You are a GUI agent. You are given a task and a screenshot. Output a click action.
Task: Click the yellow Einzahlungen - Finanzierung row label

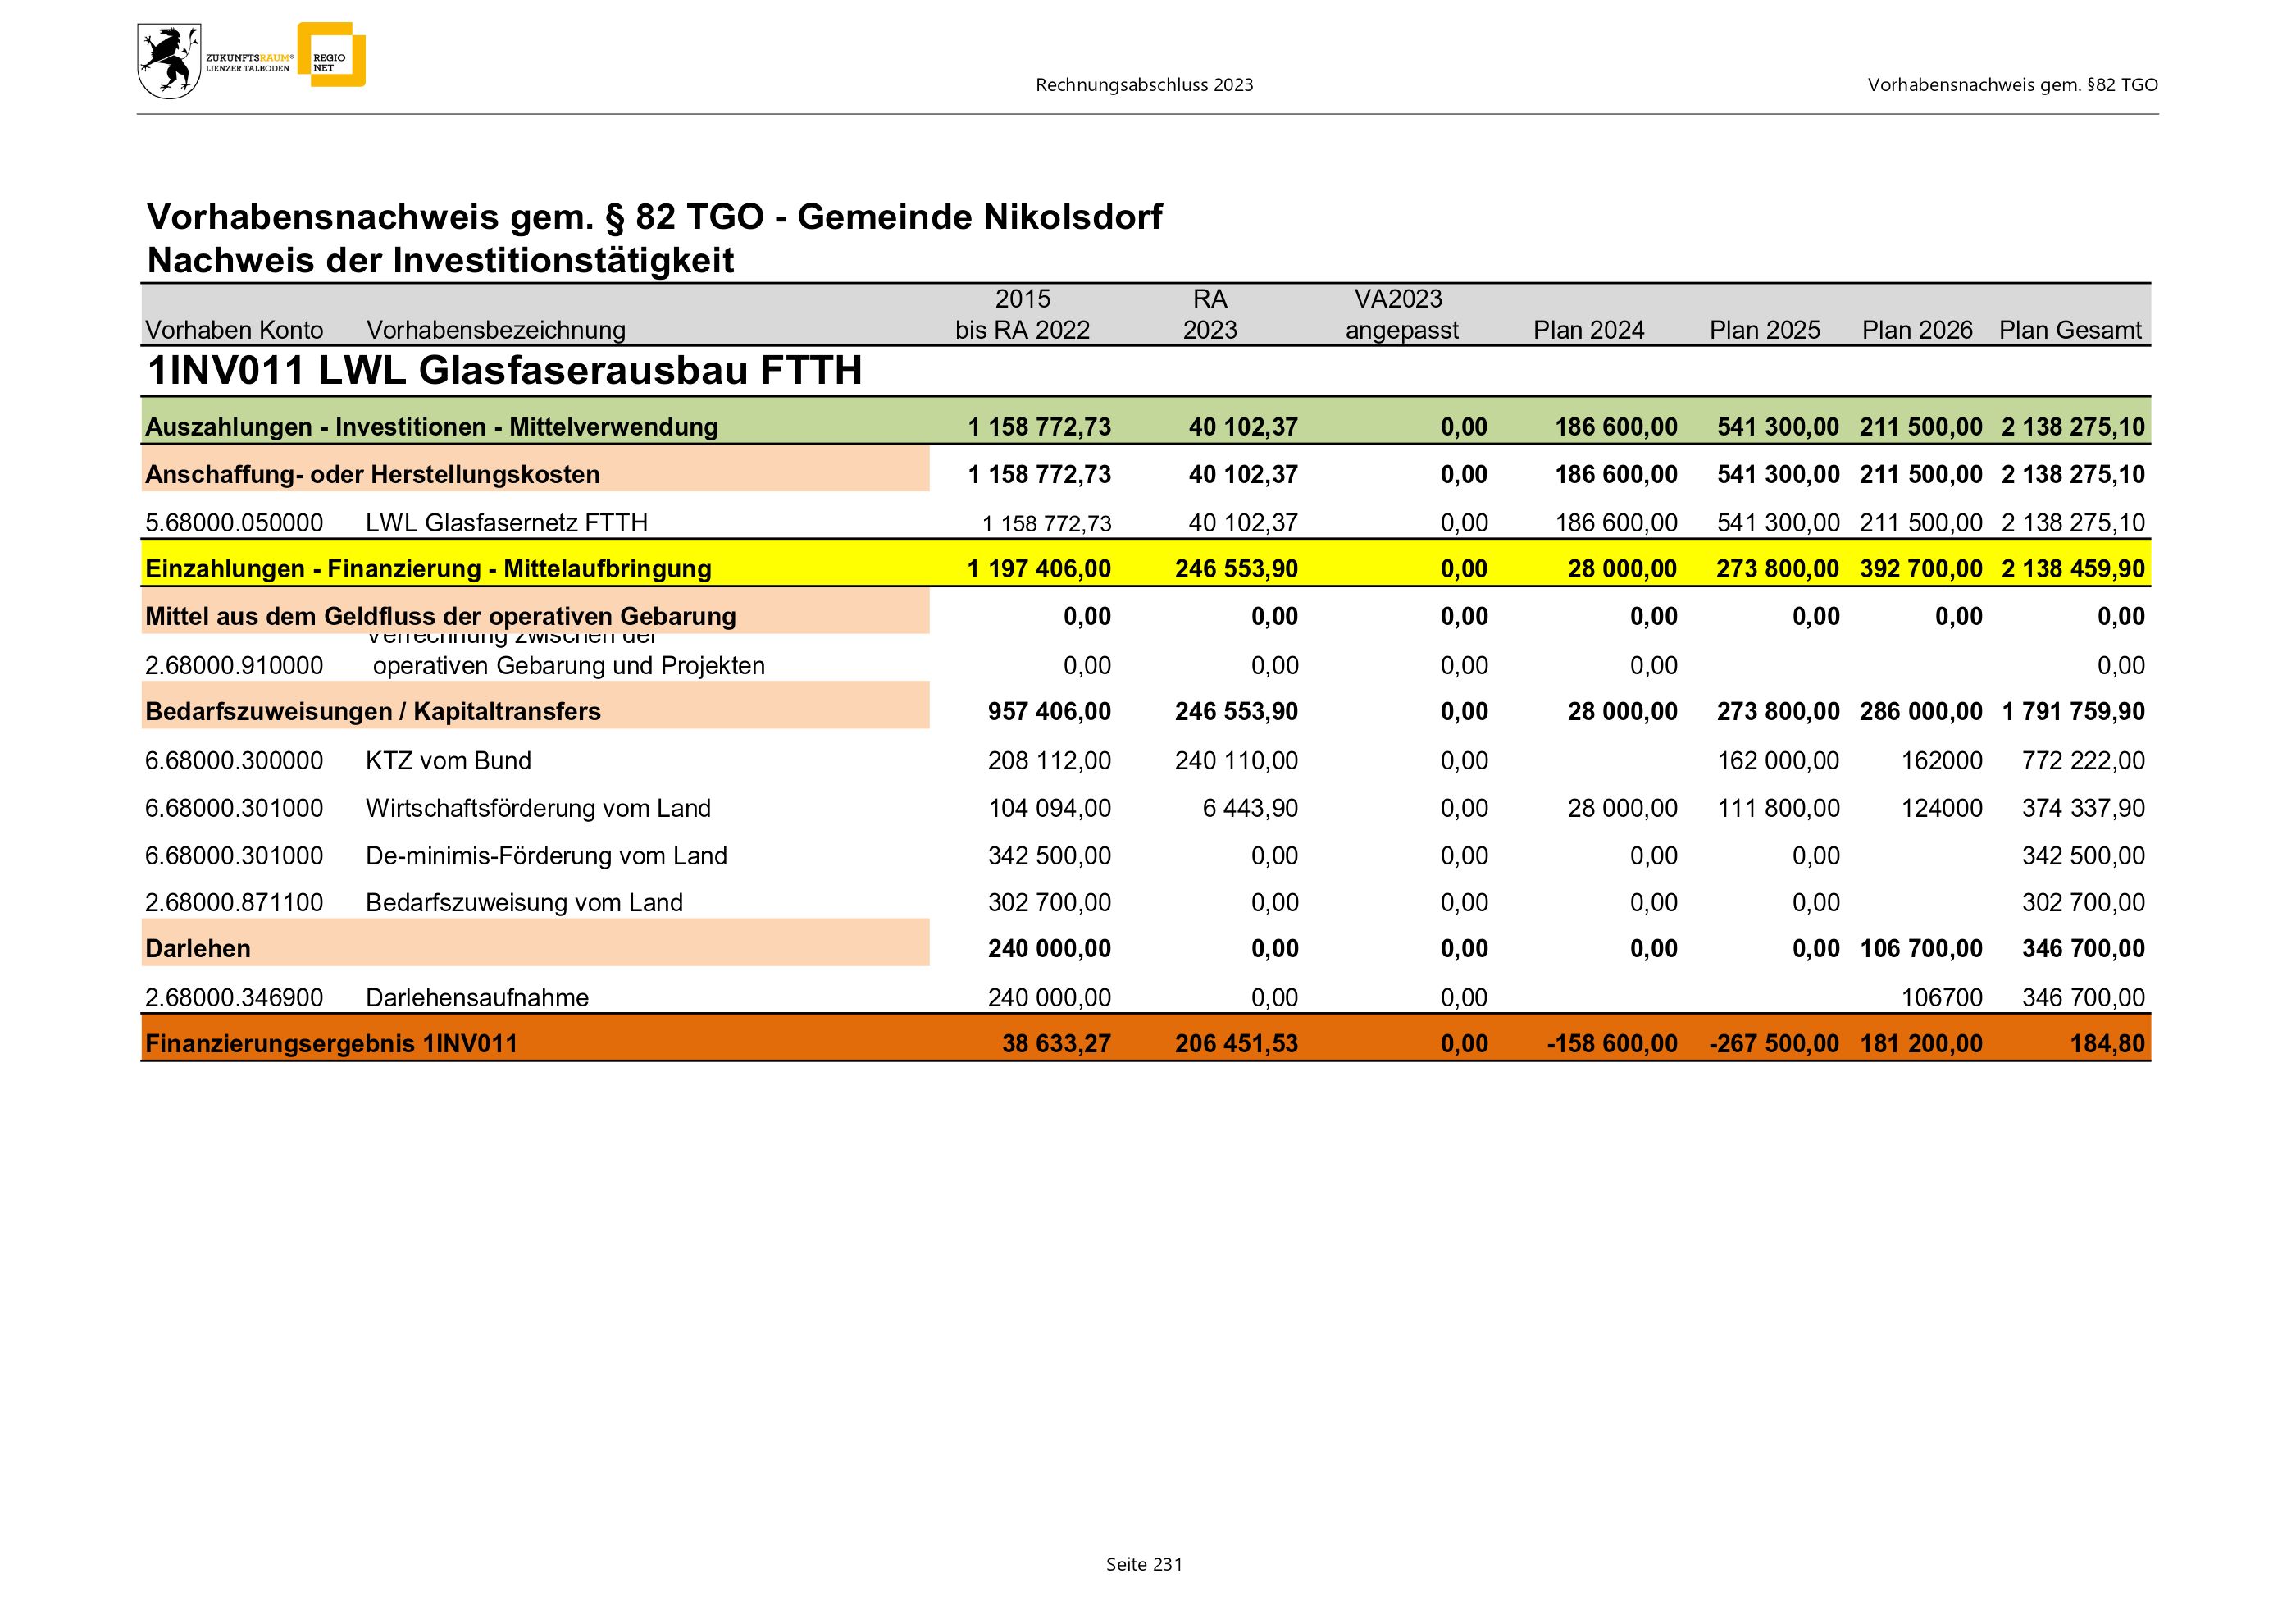428,569
